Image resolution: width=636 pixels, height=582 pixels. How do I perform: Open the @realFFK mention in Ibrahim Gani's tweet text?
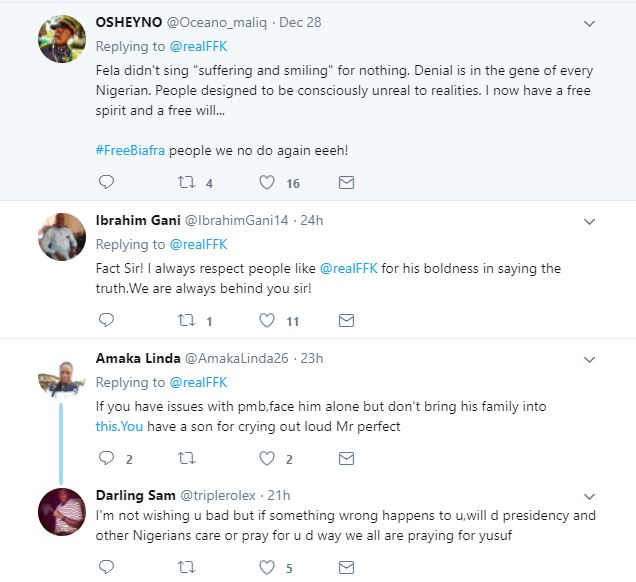pos(348,269)
